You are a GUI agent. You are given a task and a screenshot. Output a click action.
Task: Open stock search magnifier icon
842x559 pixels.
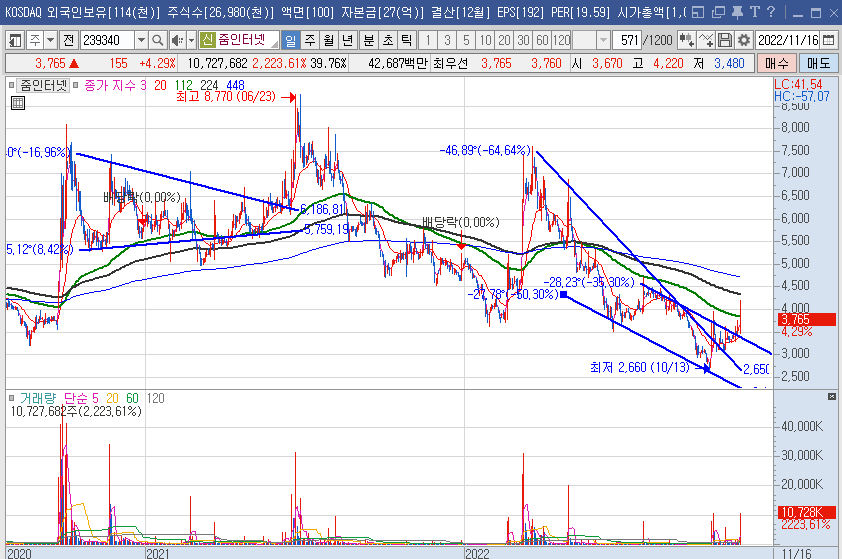tap(157, 40)
